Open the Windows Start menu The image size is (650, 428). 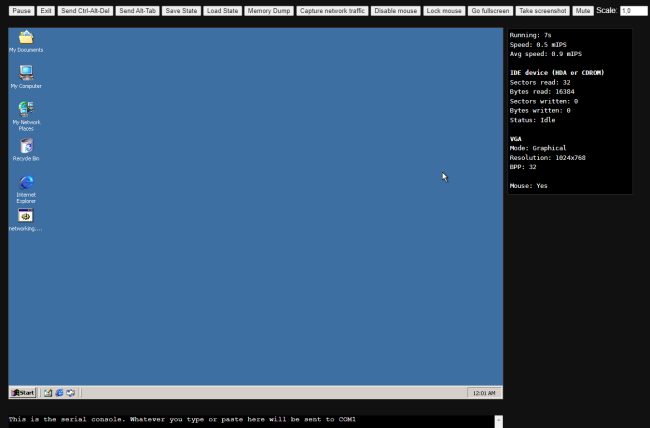(x=23, y=392)
